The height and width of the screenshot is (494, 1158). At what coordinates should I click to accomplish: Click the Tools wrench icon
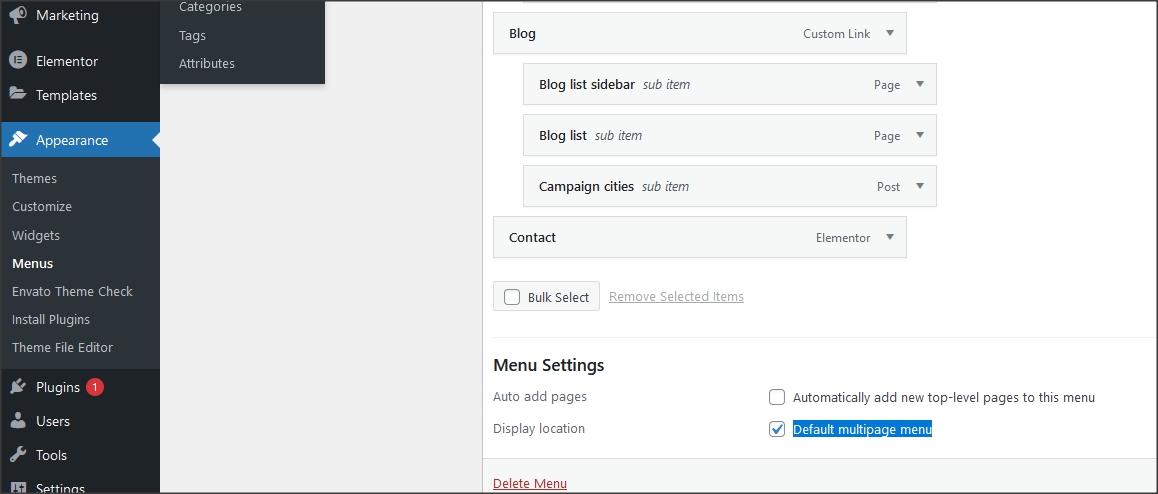(18, 455)
